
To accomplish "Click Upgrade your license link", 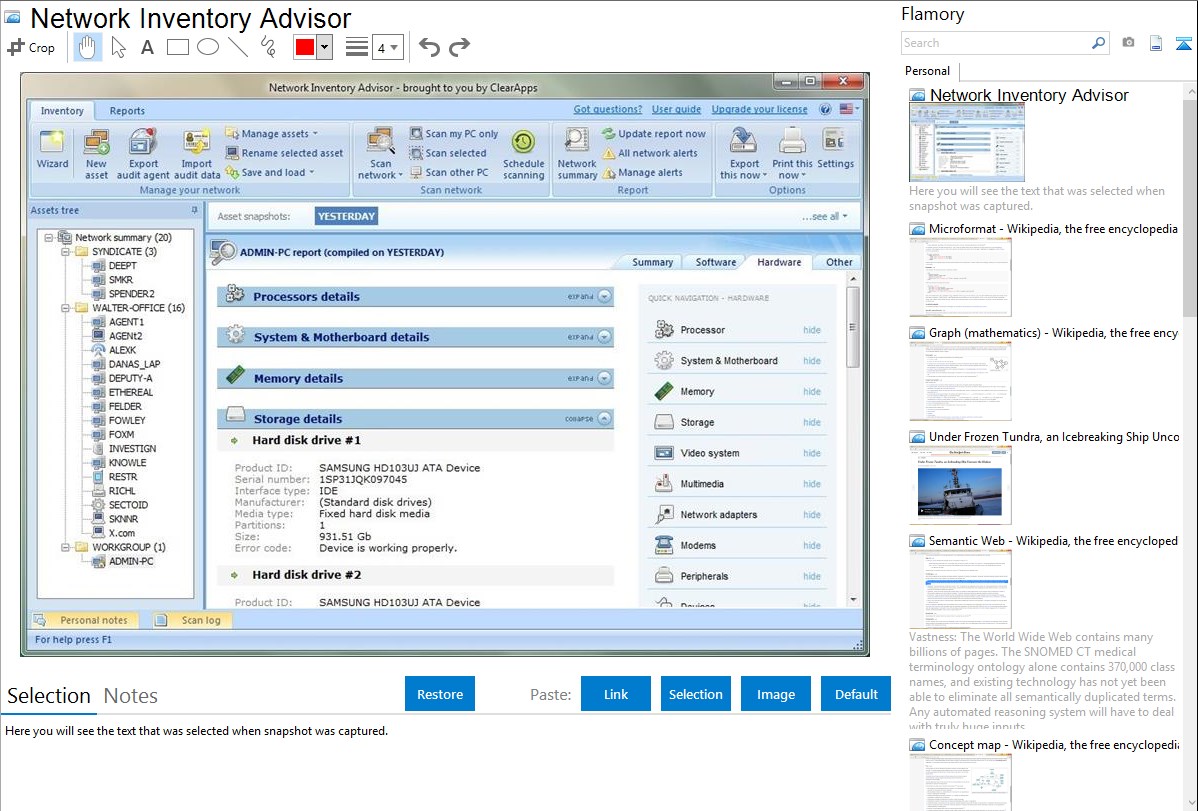I will (x=759, y=109).
